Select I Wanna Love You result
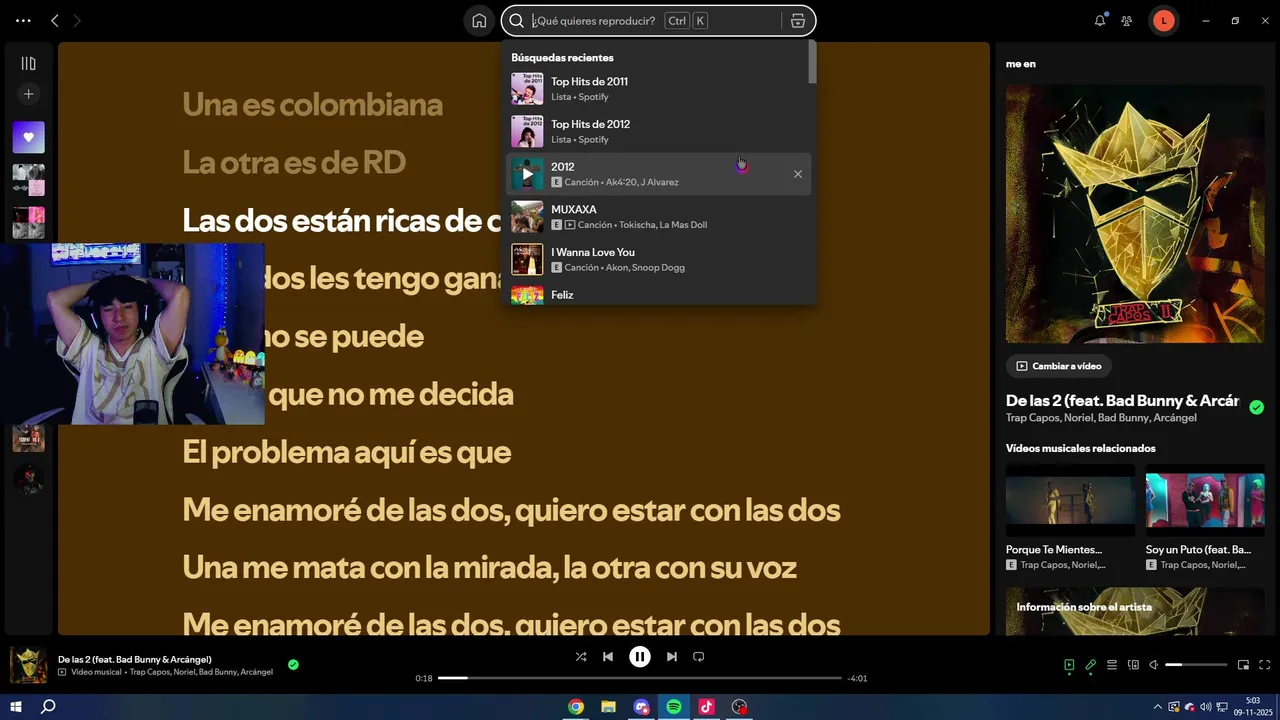 click(x=658, y=260)
